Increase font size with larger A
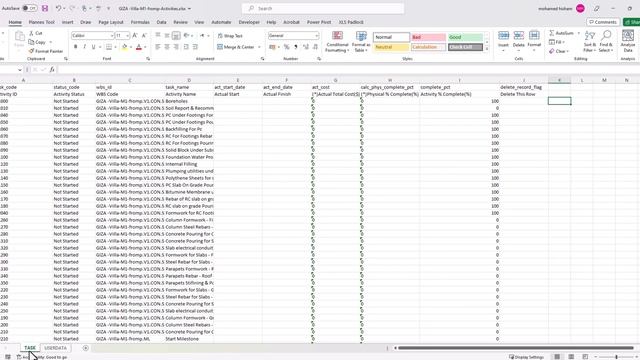Viewport: 640px width, 360px height. click(x=135, y=36)
